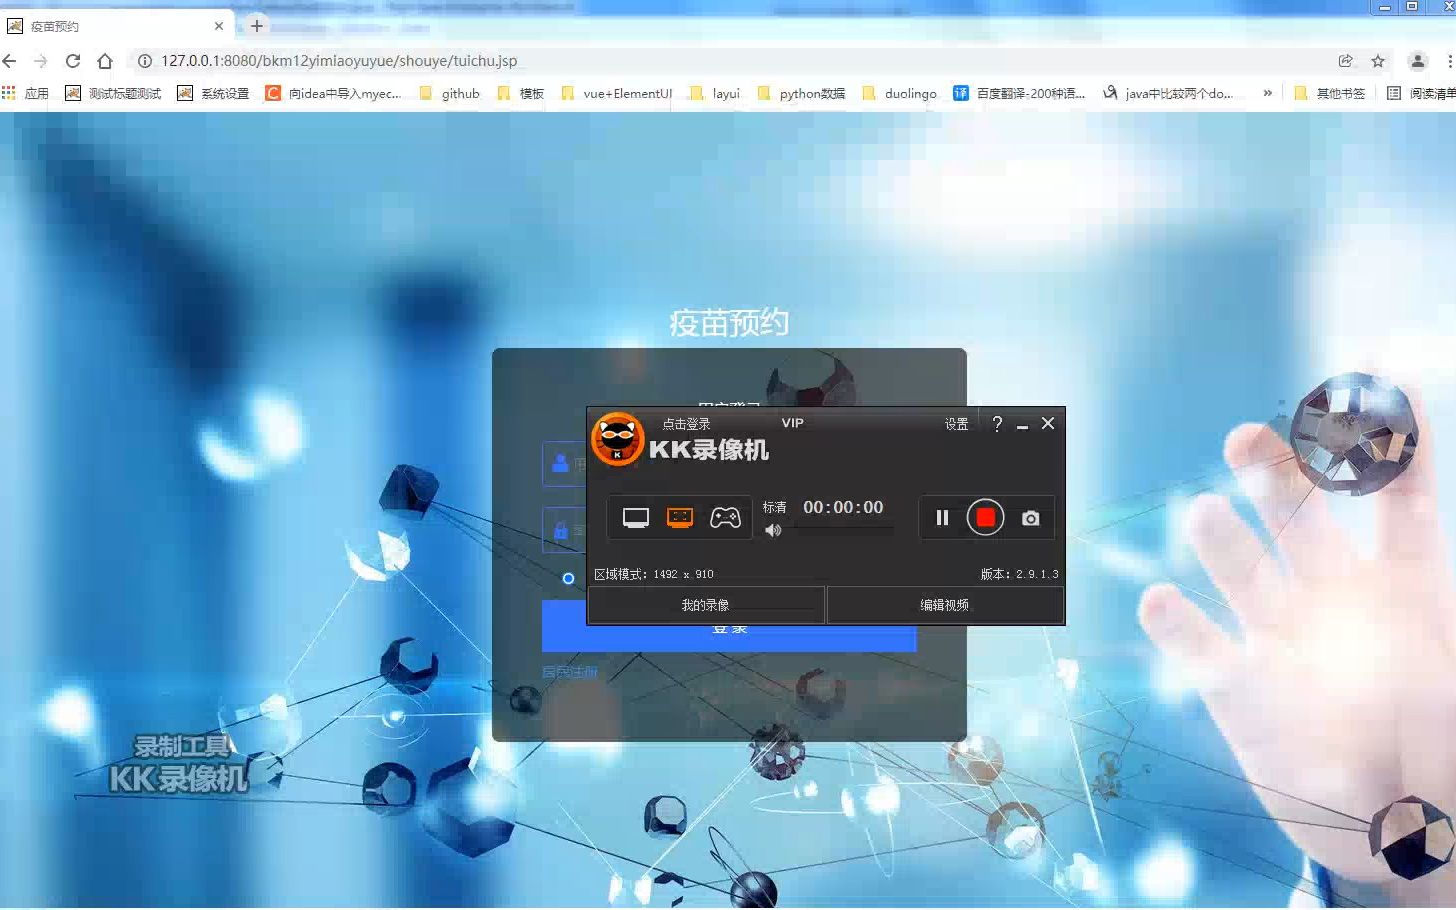Open 系统设置 bookmark
The width and height of the screenshot is (1456, 910).
[213, 93]
